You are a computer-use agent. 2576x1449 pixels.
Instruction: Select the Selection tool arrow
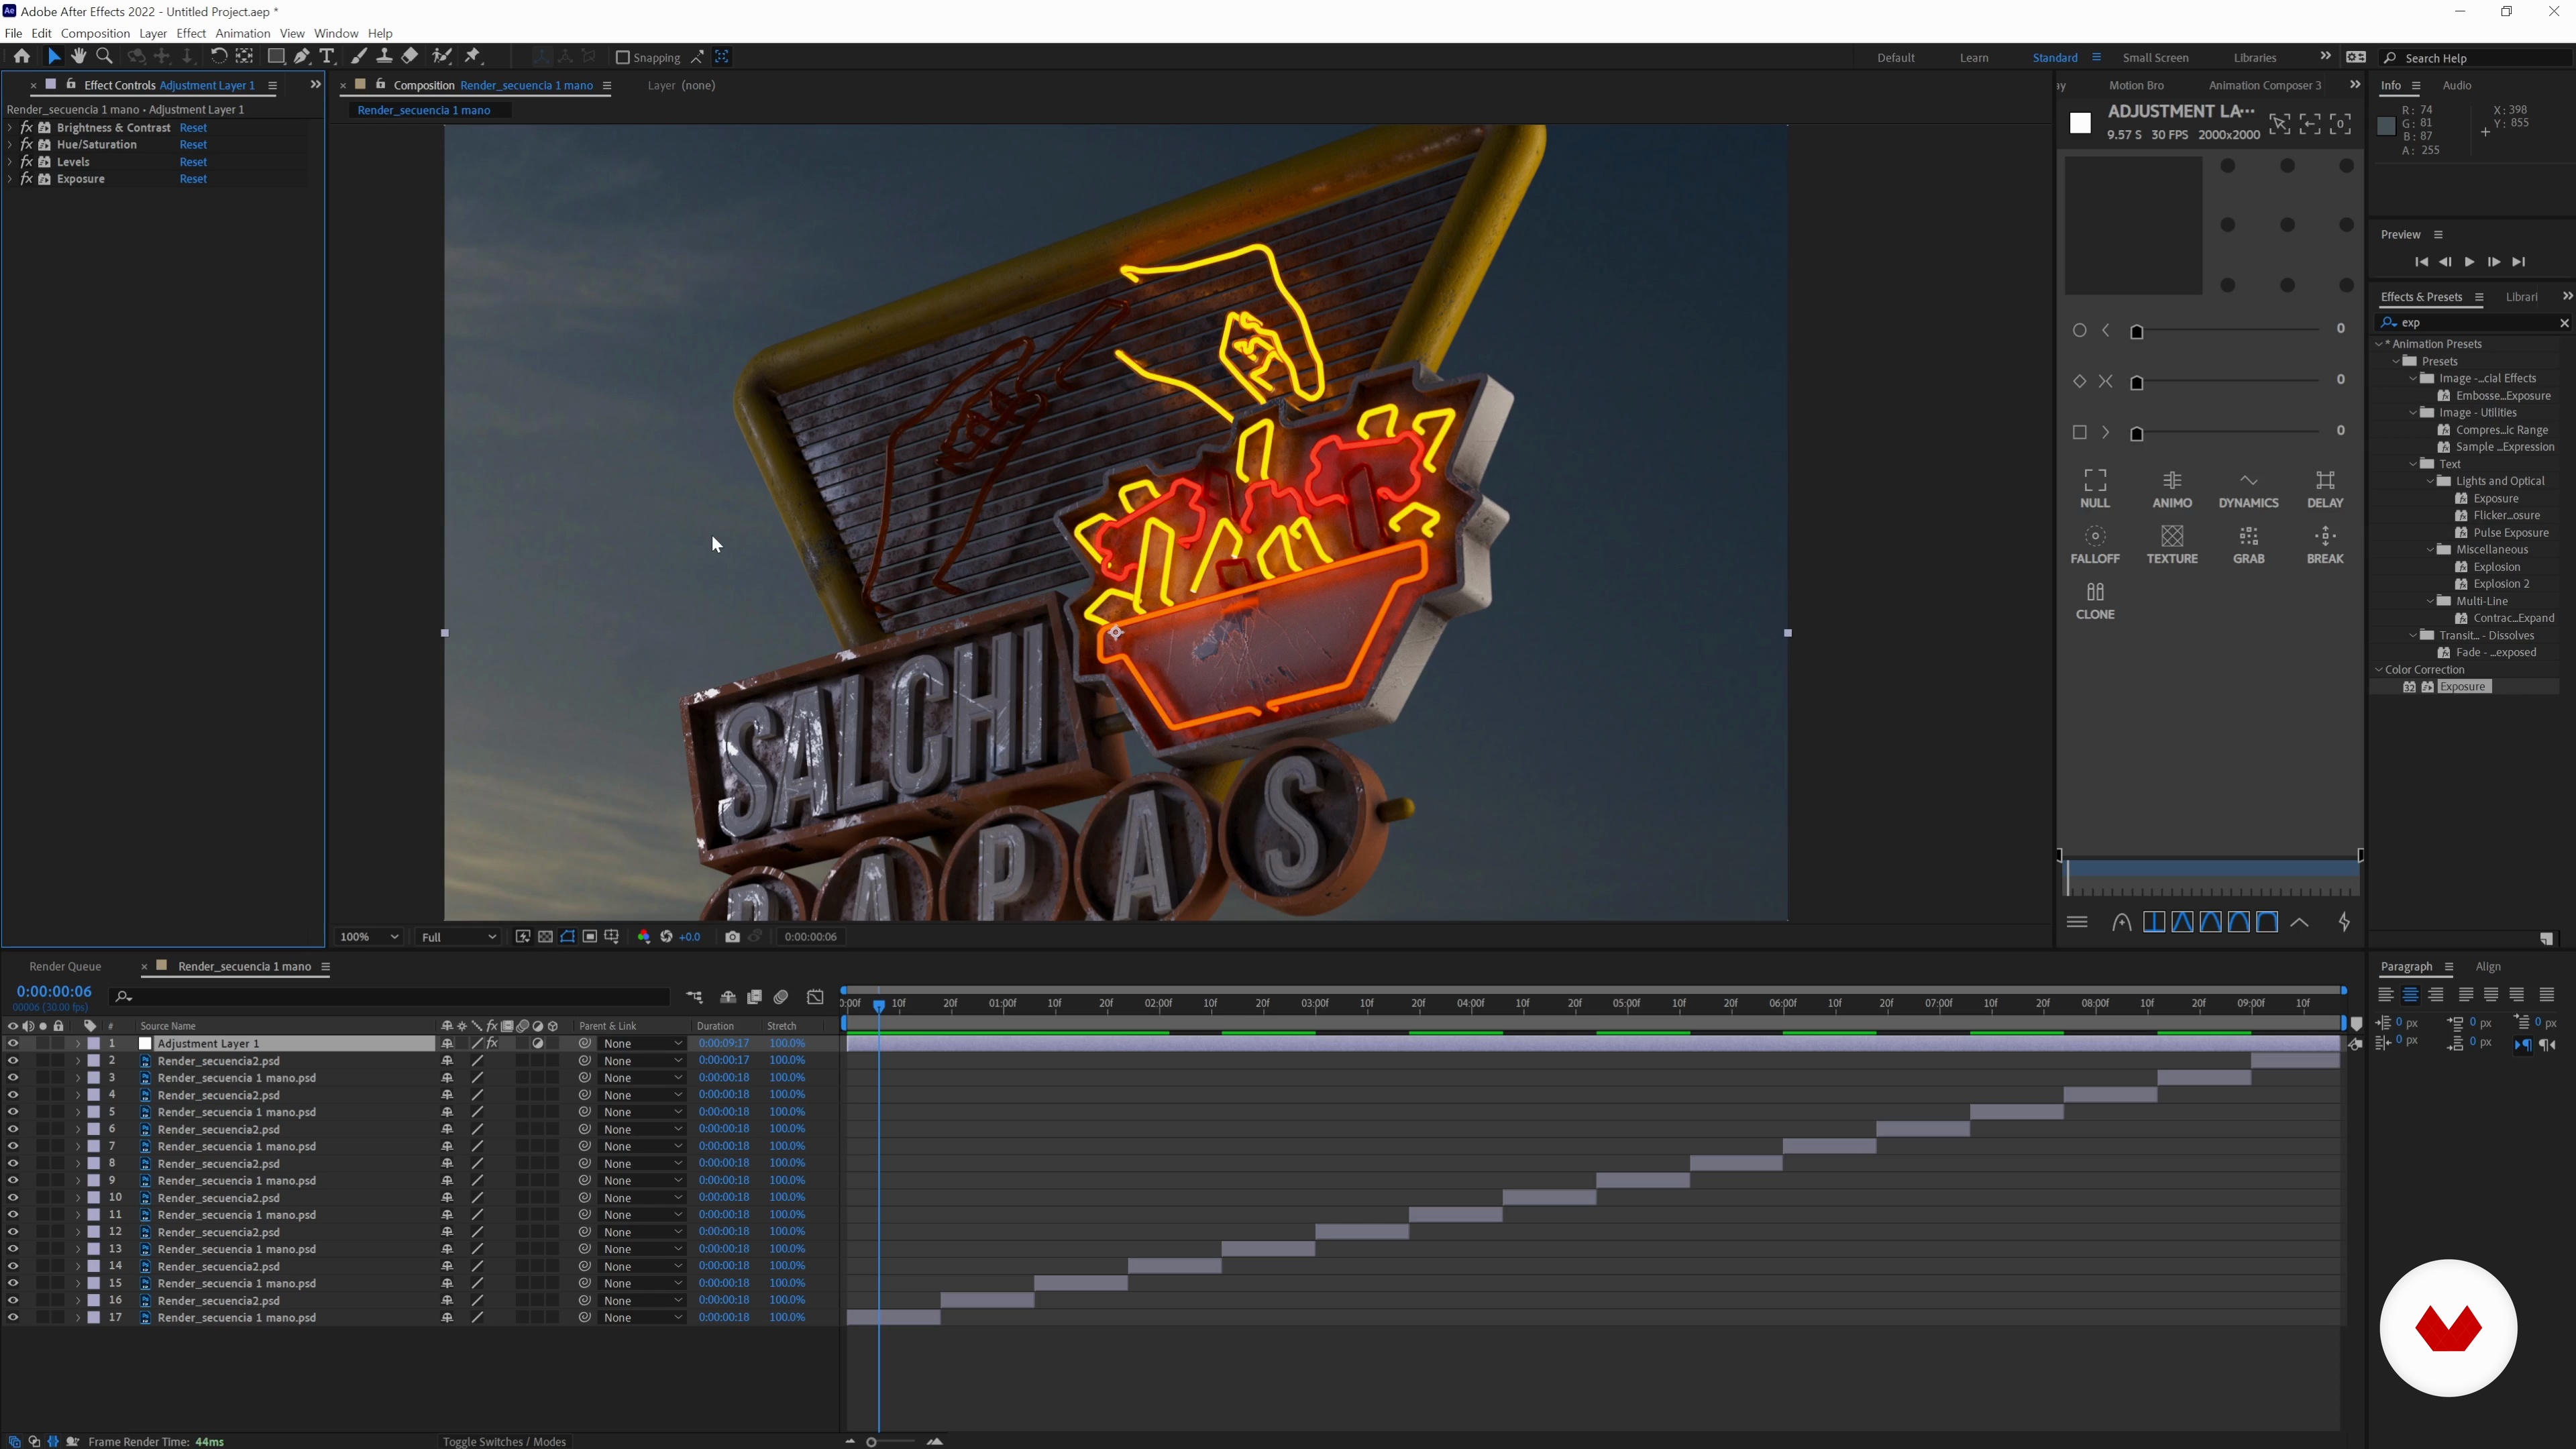tap(54, 57)
